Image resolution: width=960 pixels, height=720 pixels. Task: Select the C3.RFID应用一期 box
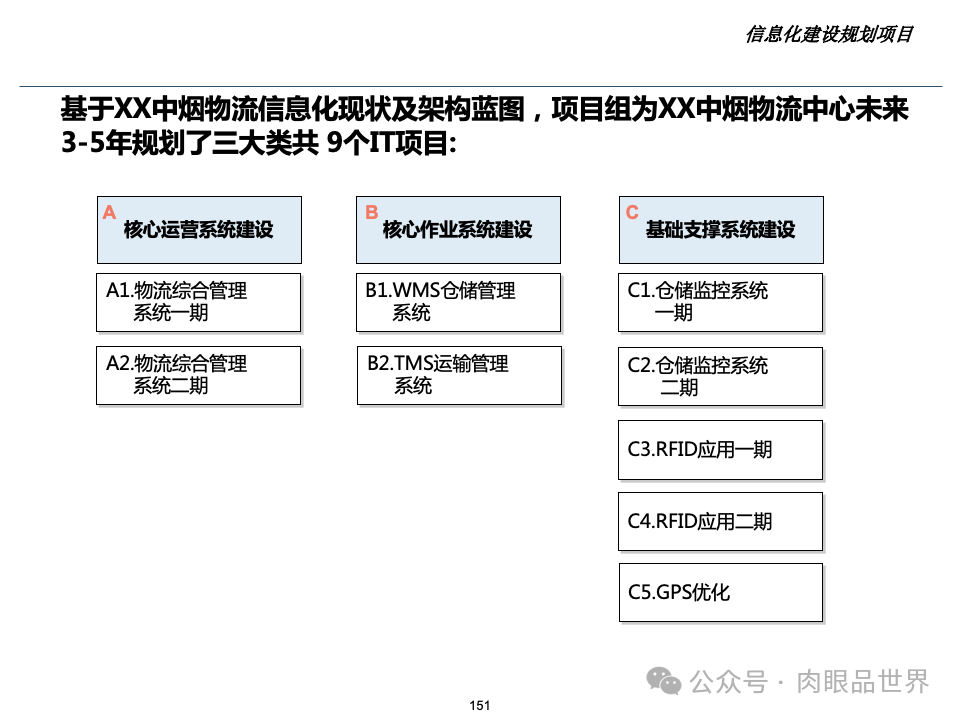(720, 450)
